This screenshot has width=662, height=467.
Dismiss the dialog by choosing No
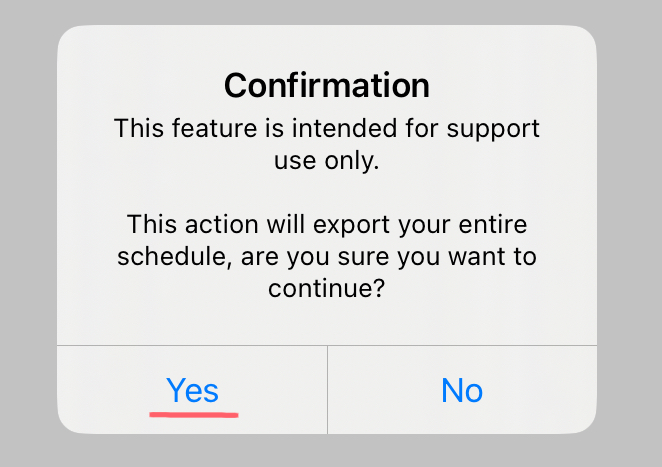tap(462, 390)
